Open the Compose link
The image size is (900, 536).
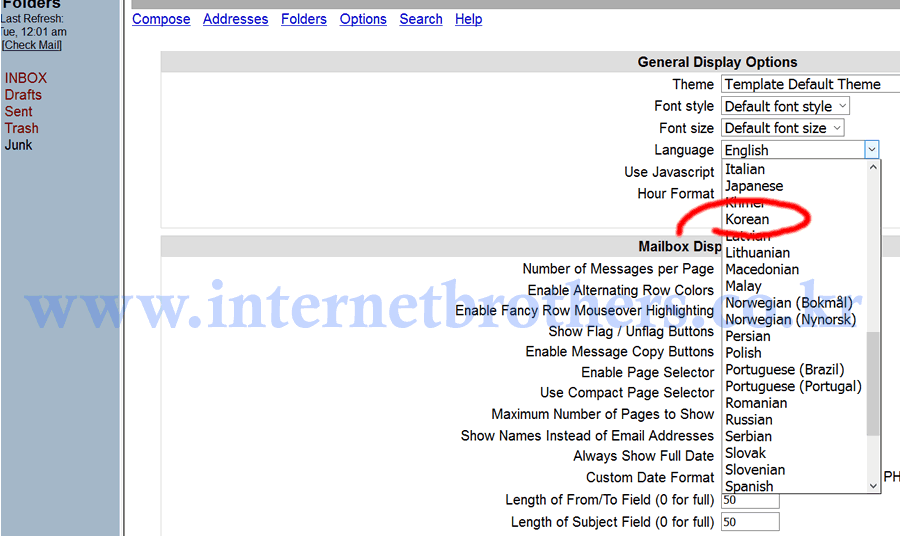(x=161, y=19)
